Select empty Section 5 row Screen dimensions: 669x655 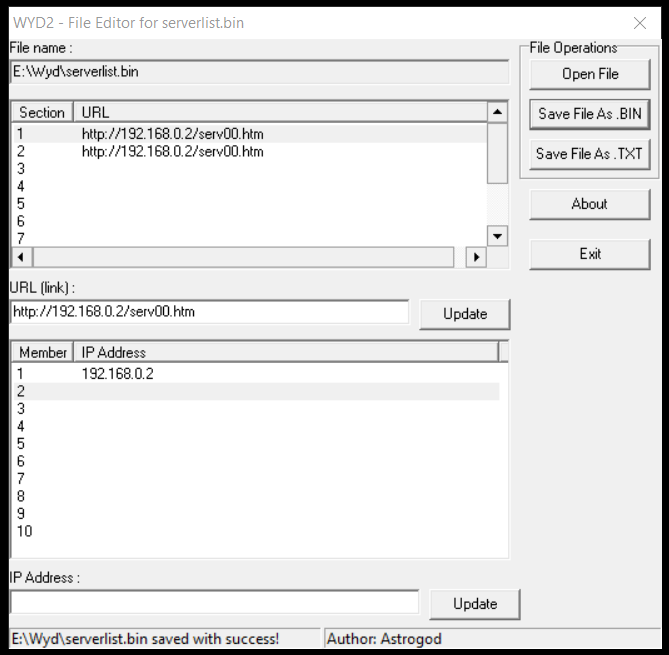coord(250,204)
